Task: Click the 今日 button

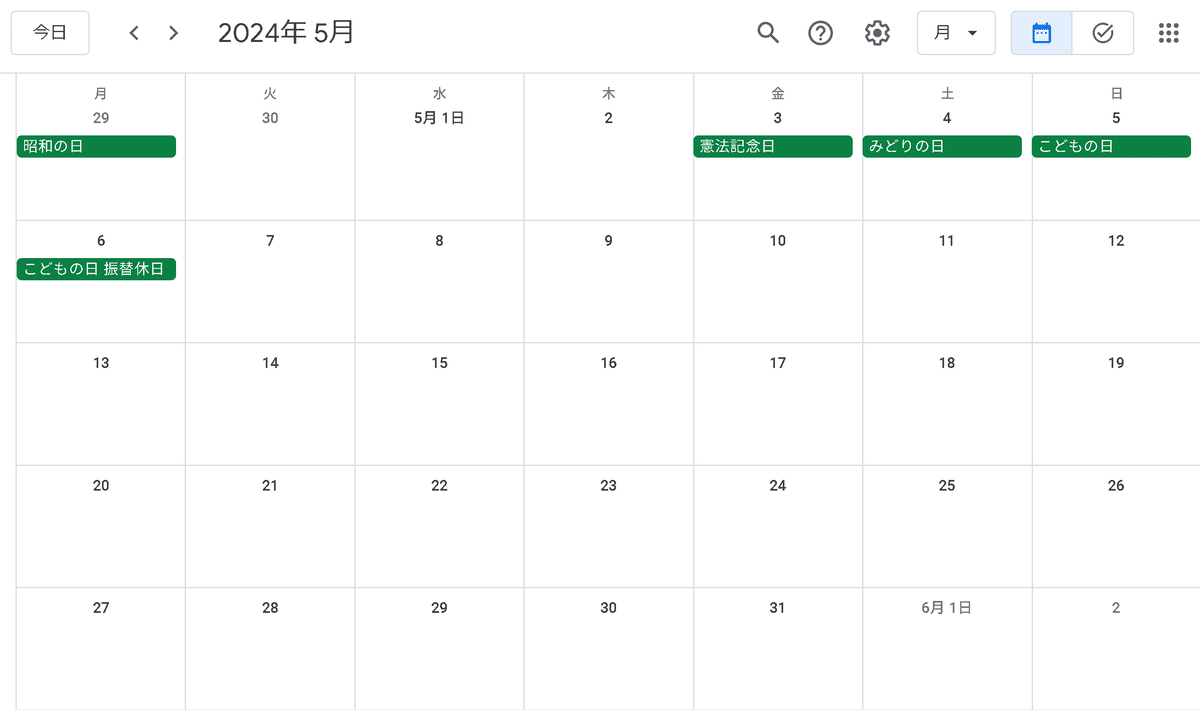Action: [x=50, y=33]
